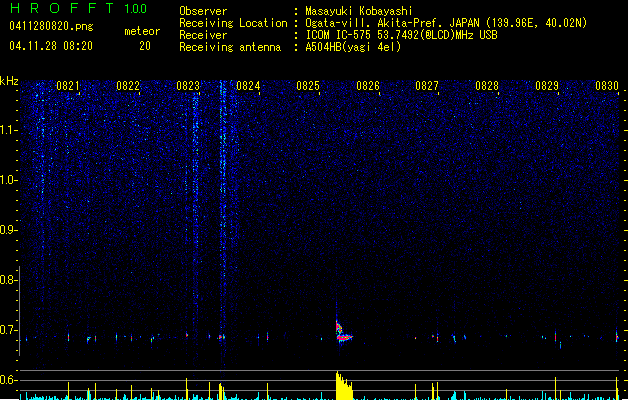Click the 0824 time marker

[x=248, y=86]
